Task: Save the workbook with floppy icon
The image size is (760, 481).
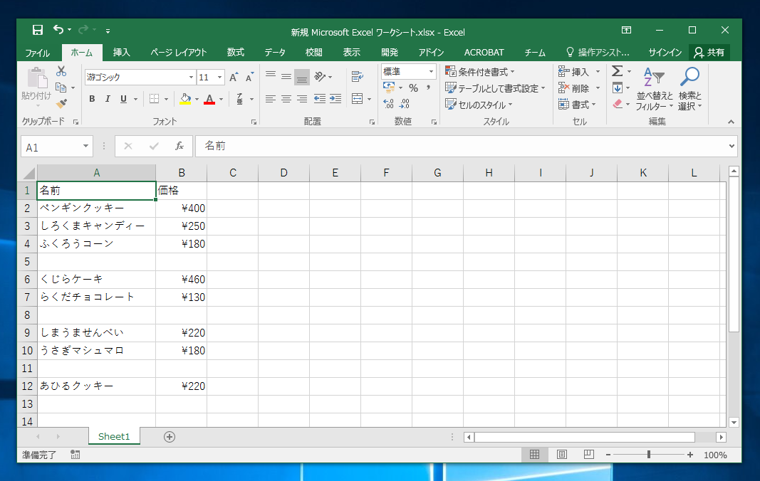Action: click(x=37, y=30)
